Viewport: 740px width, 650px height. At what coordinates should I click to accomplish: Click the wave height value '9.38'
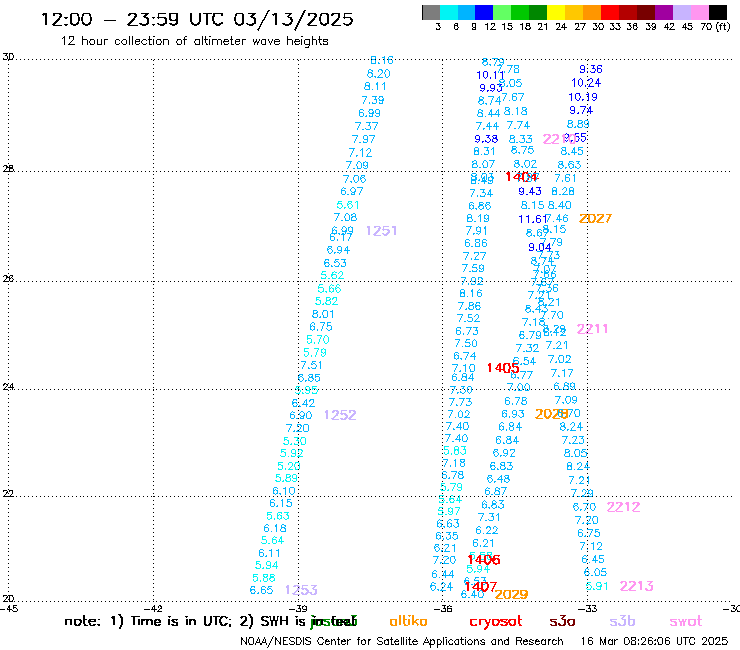(x=486, y=139)
